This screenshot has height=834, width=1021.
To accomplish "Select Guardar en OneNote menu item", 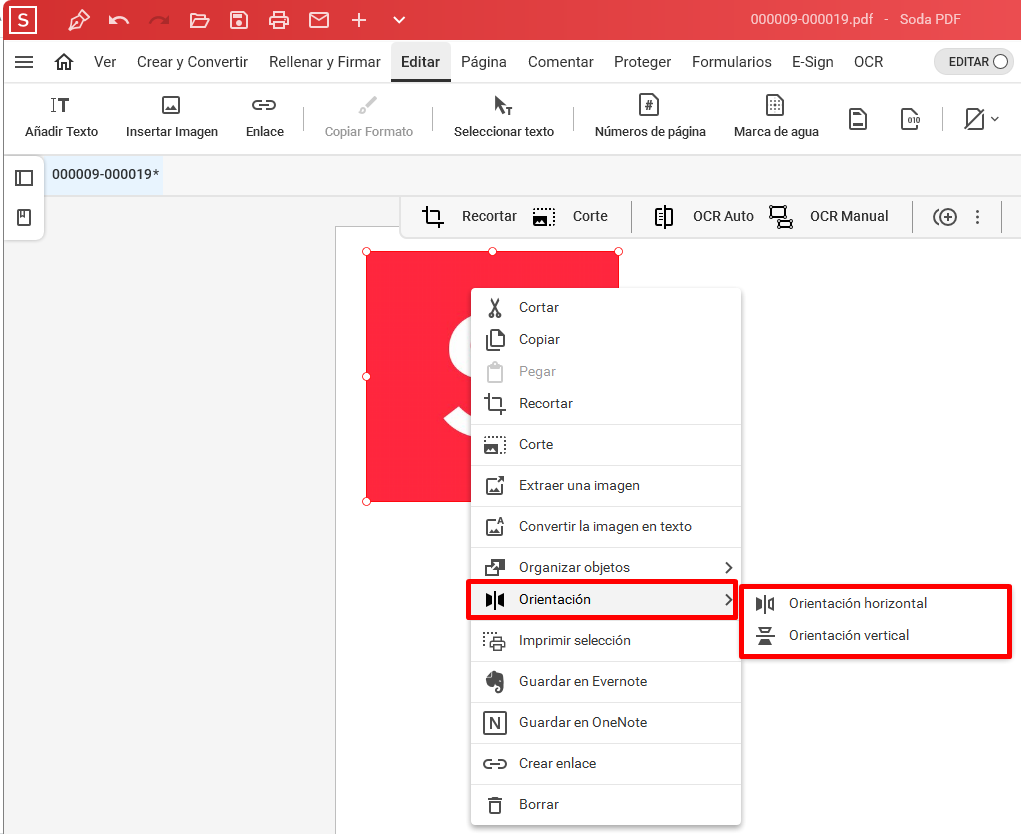I will coord(606,722).
